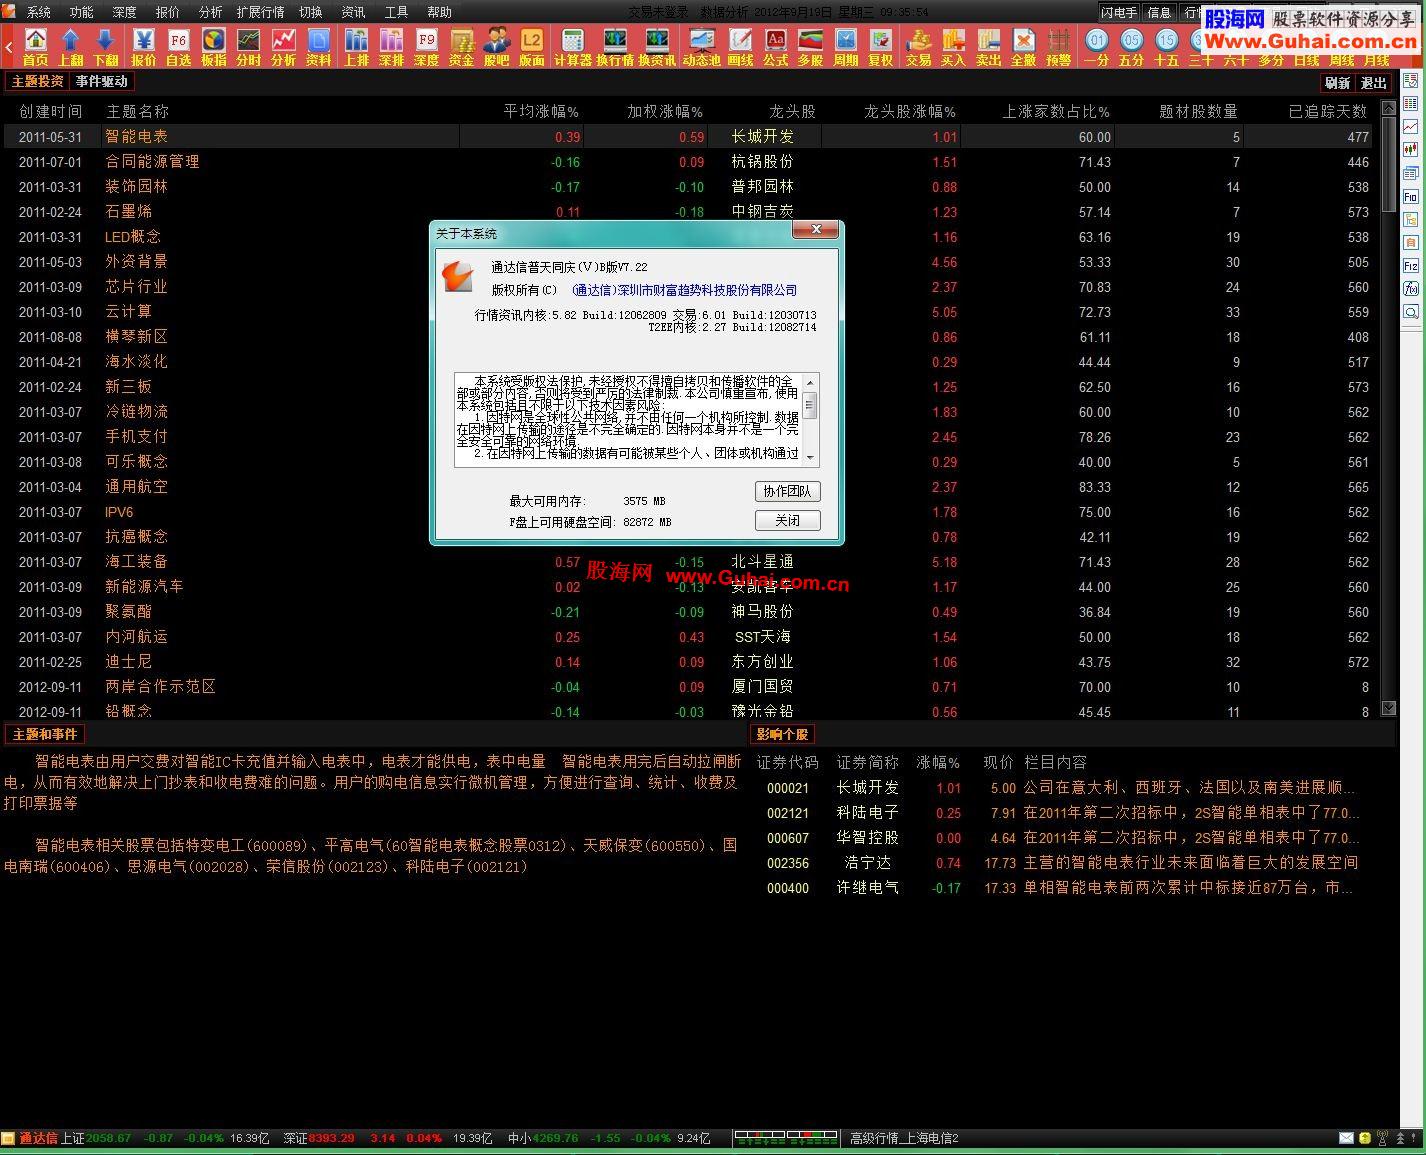Click the 退出 exit button

point(1374,83)
